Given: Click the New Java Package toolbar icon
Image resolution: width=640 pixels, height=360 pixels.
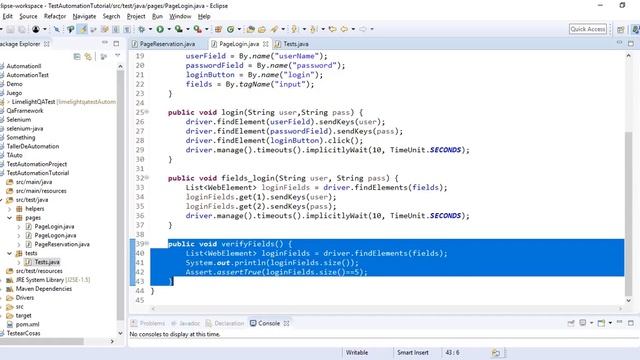Looking at the screenshot, I should (x=218, y=29).
